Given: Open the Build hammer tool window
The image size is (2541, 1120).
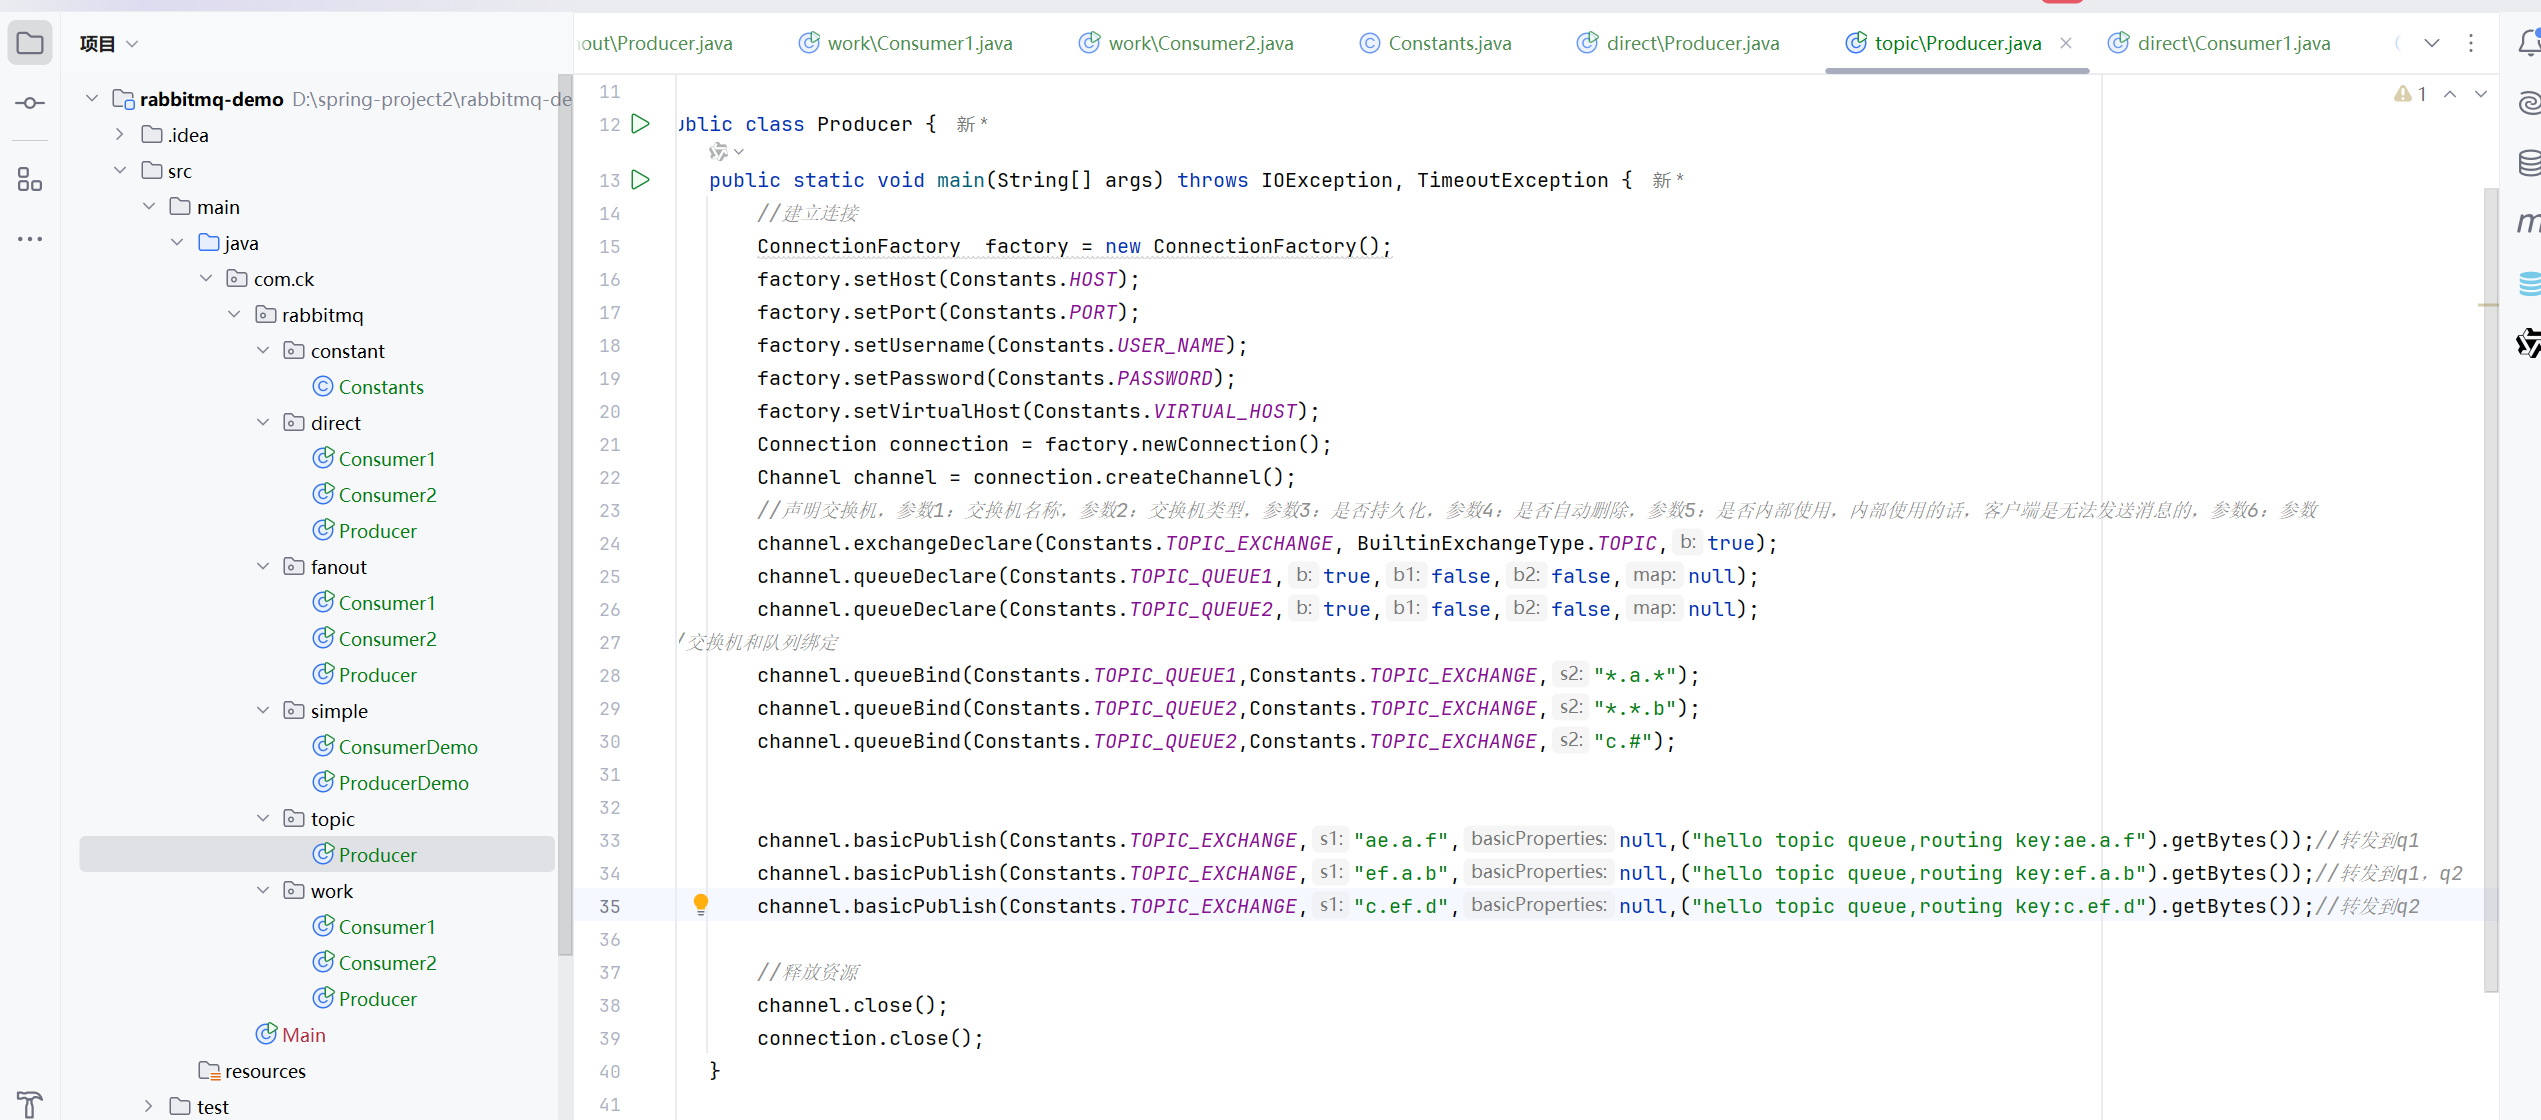Looking at the screenshot, I should (30, 1103).
